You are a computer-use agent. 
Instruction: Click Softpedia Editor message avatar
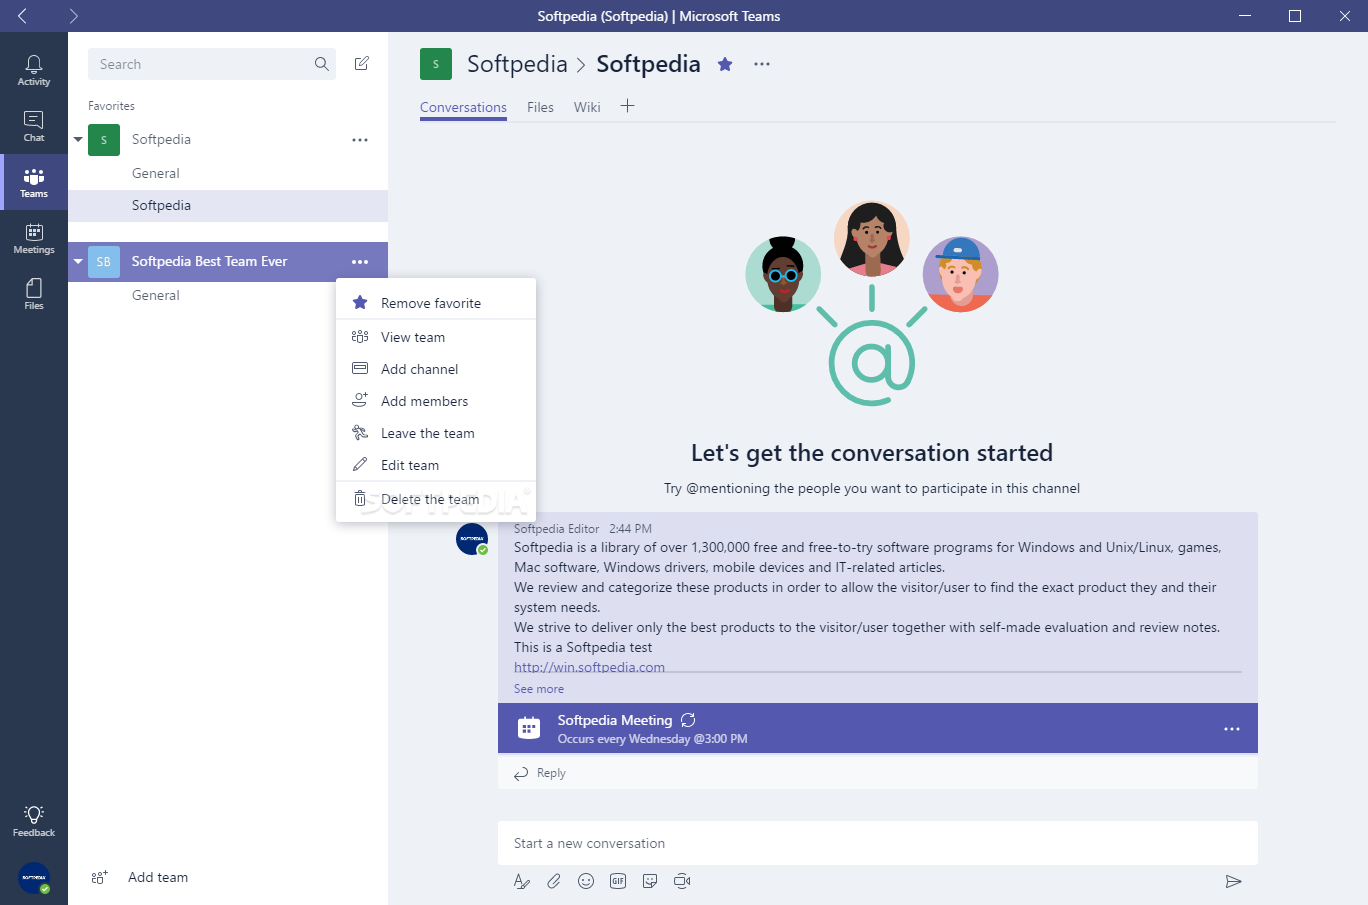(x=472, y=539)
